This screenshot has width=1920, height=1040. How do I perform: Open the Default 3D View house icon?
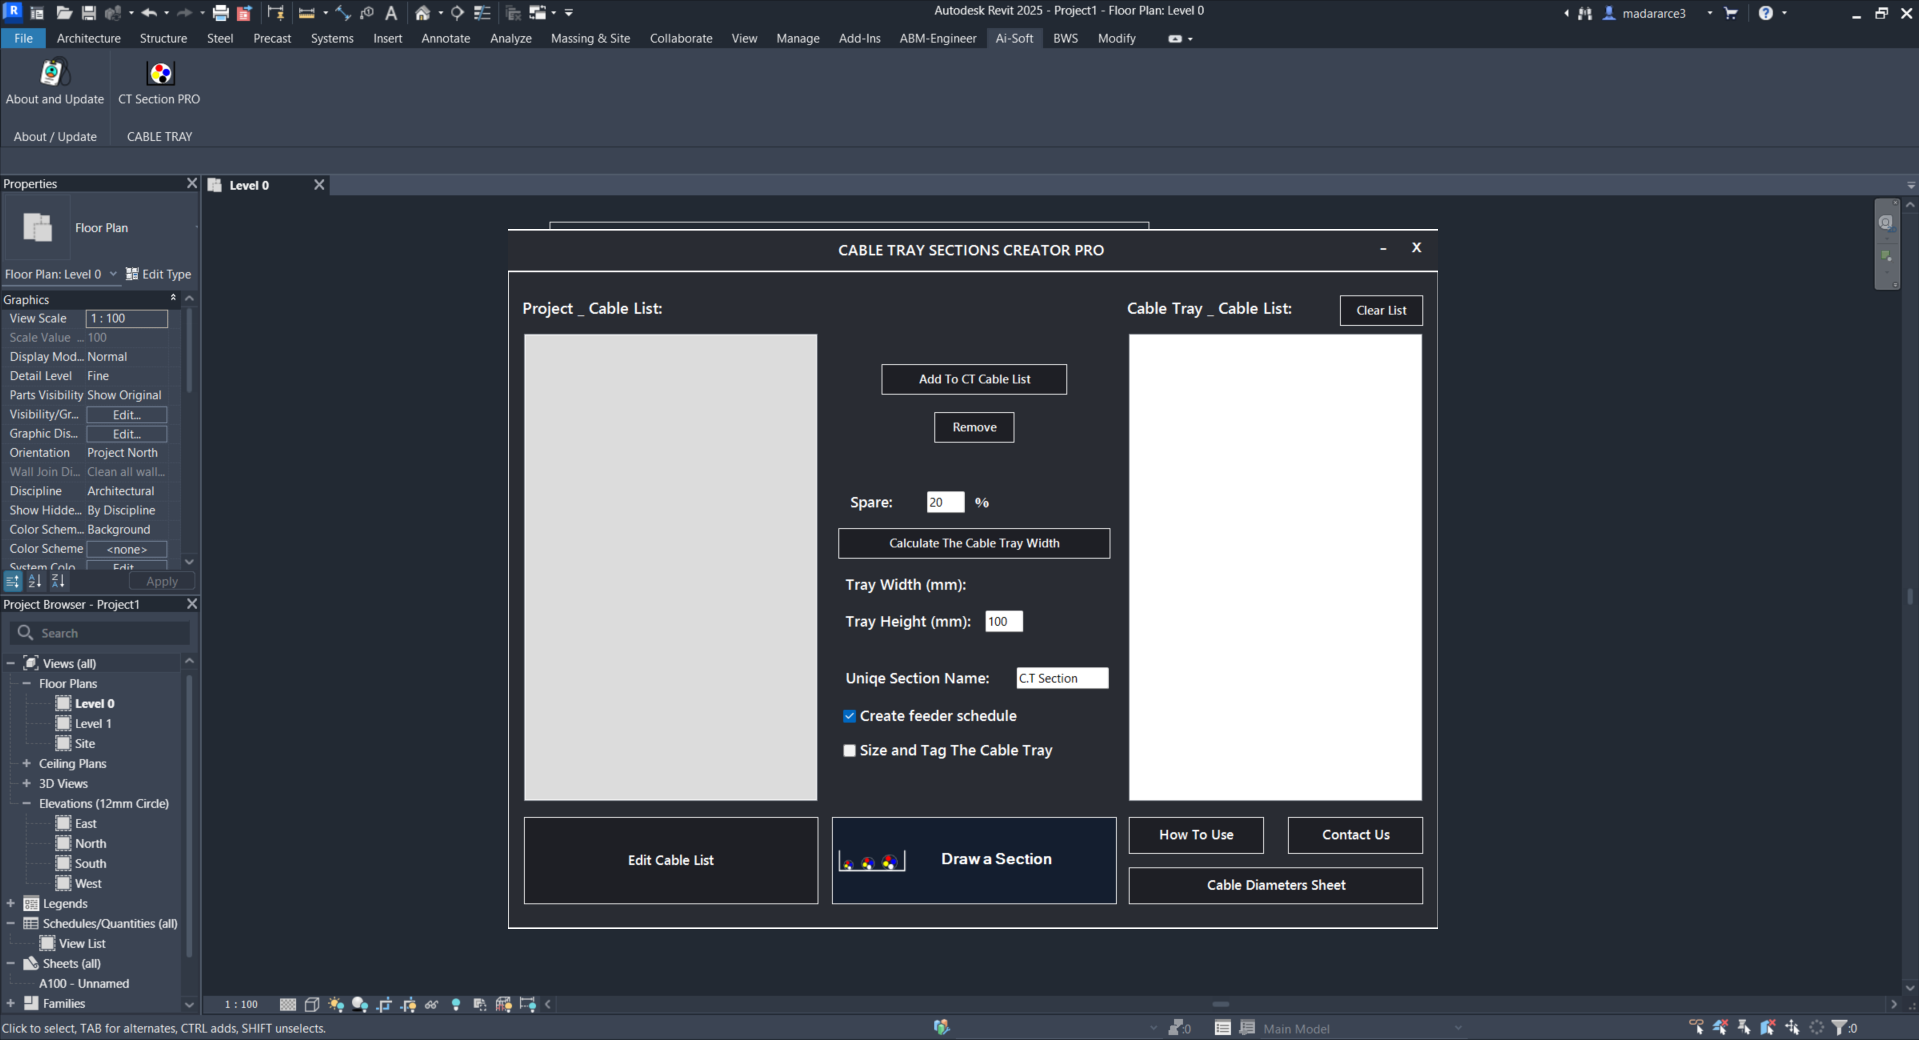(x=423, y=13)
